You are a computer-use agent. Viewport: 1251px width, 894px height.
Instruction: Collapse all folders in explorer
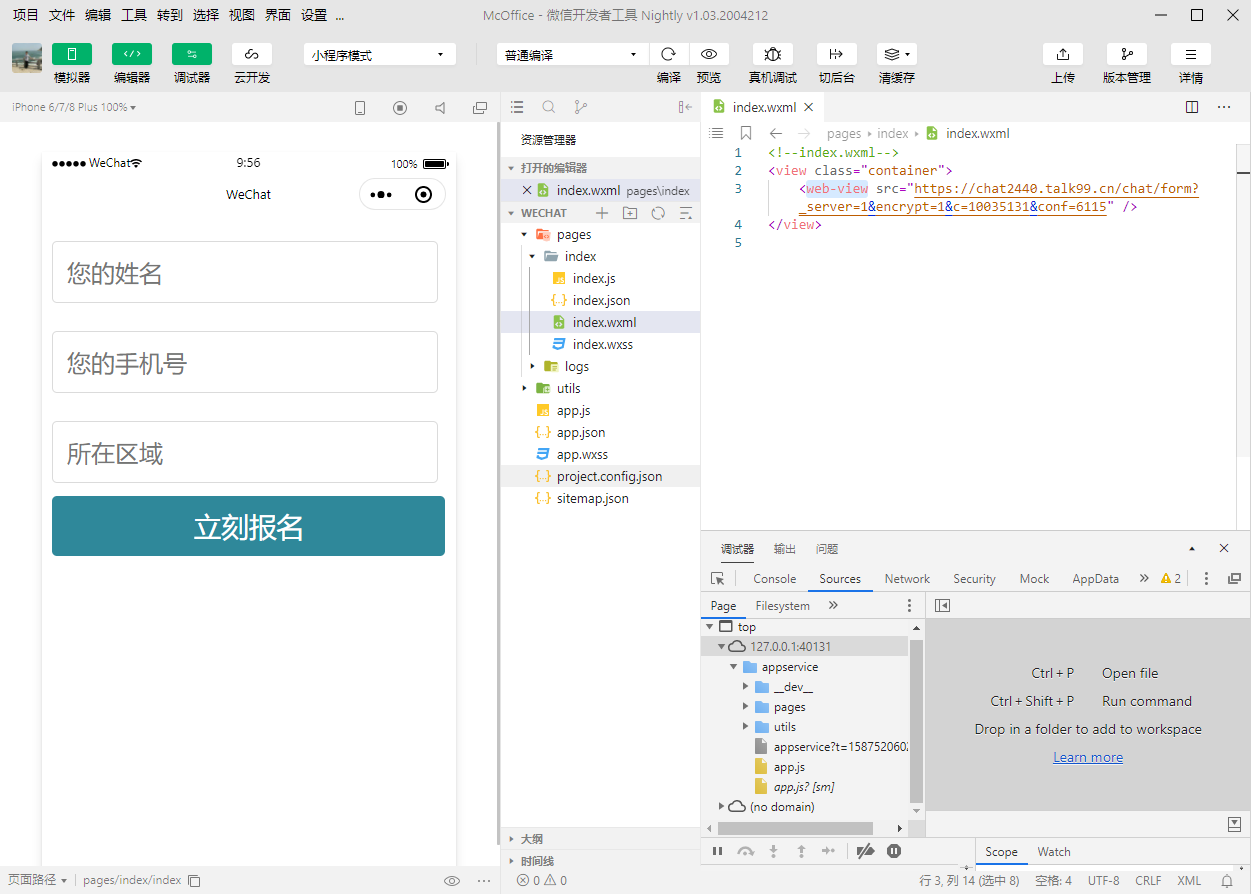[x=686, y=213]
